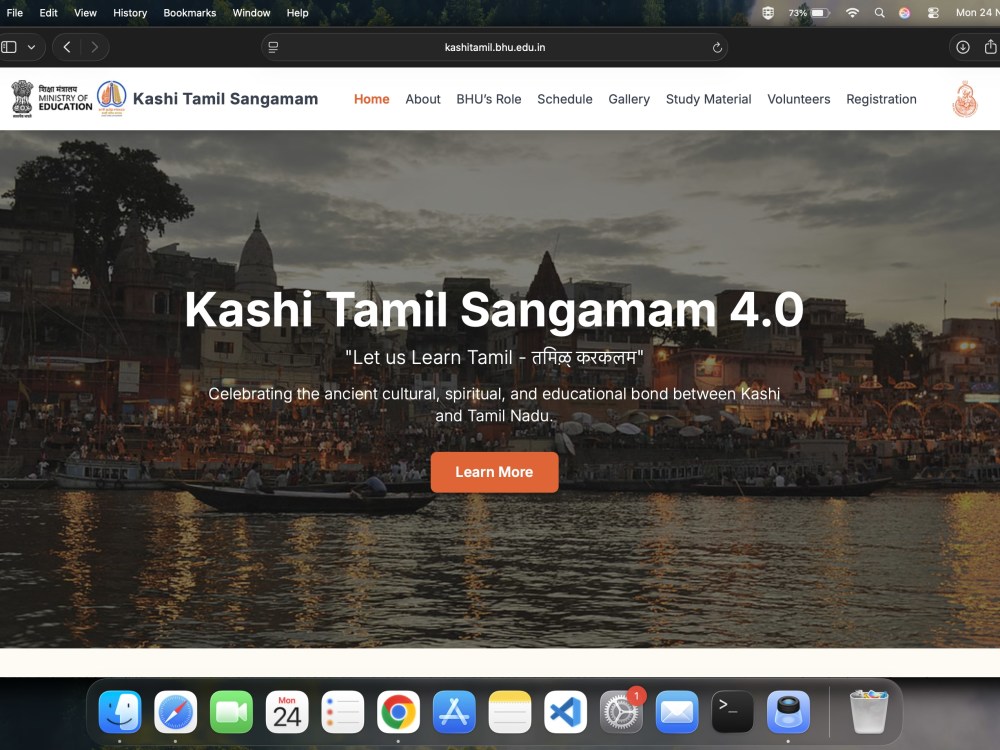1000x750 pixels.
Task: Open the About nav link
Action: coord(423,99)
